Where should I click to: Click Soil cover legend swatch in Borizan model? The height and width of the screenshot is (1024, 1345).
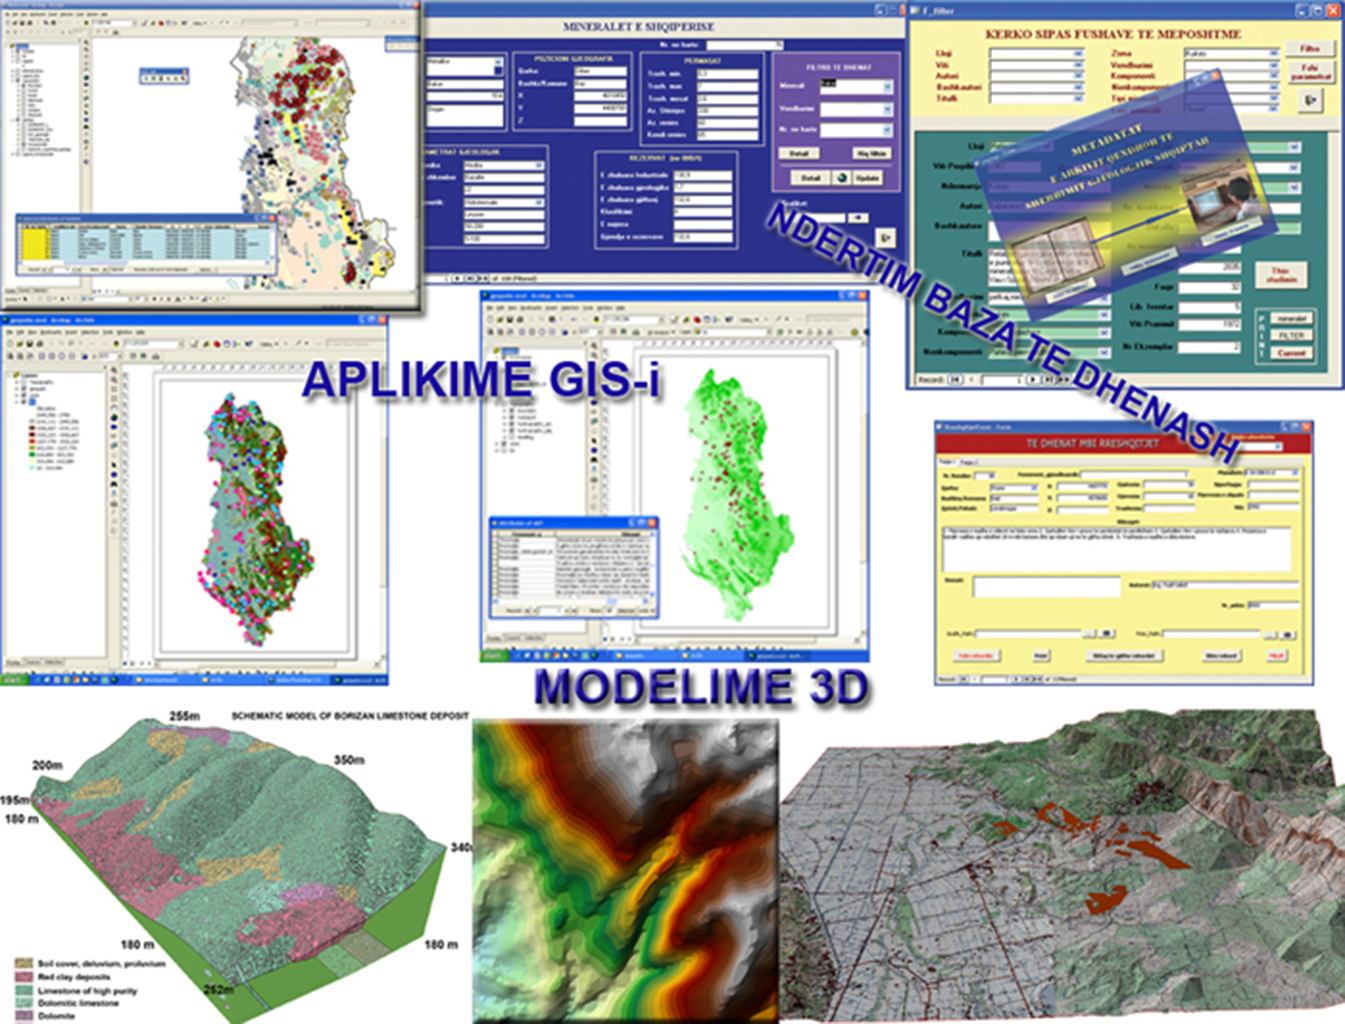[x=23, y=964]
